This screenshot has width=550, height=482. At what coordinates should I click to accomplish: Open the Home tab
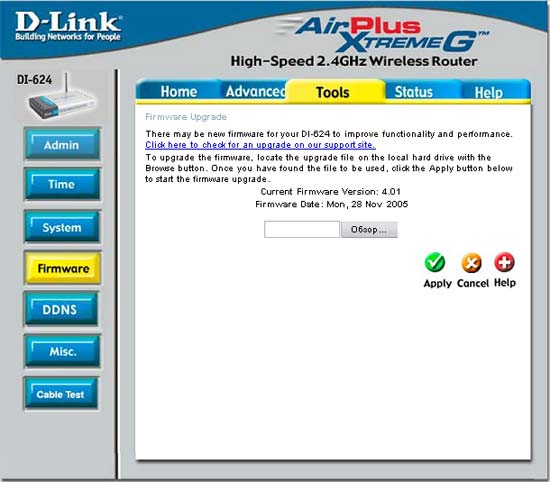pos(179,92)
